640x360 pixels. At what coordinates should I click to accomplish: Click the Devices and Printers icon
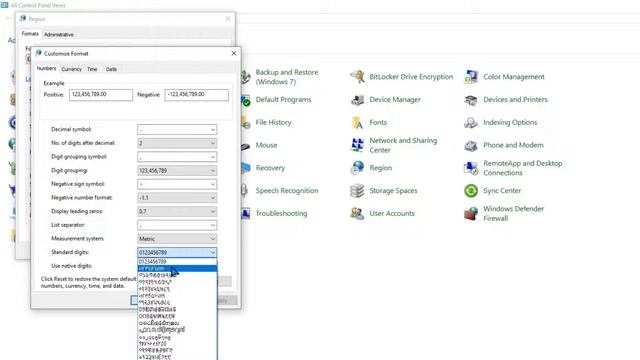pos(471,100)
